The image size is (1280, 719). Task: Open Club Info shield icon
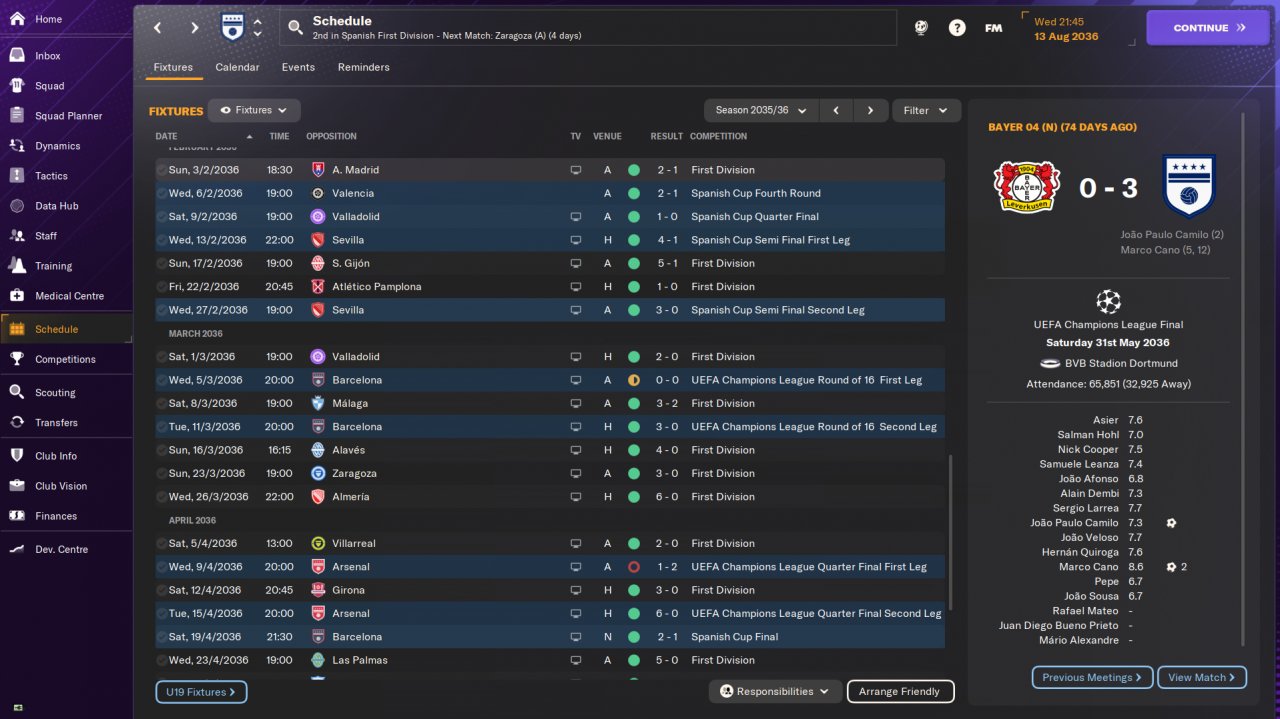17,456
